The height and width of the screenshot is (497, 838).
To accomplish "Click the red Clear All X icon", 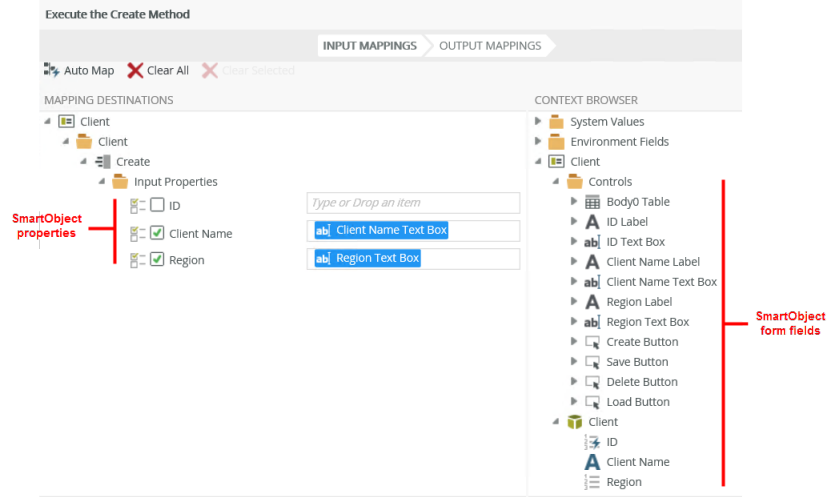I will pos(135,70).
